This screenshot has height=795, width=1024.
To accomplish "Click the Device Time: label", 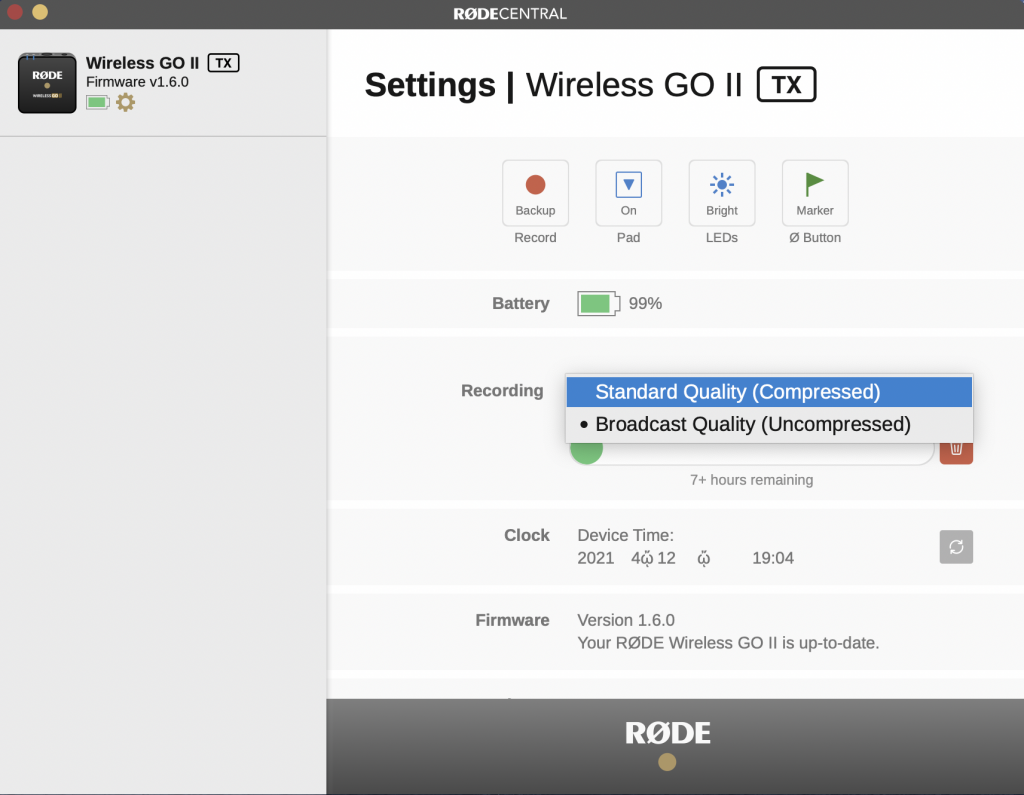I will point(626,535).
